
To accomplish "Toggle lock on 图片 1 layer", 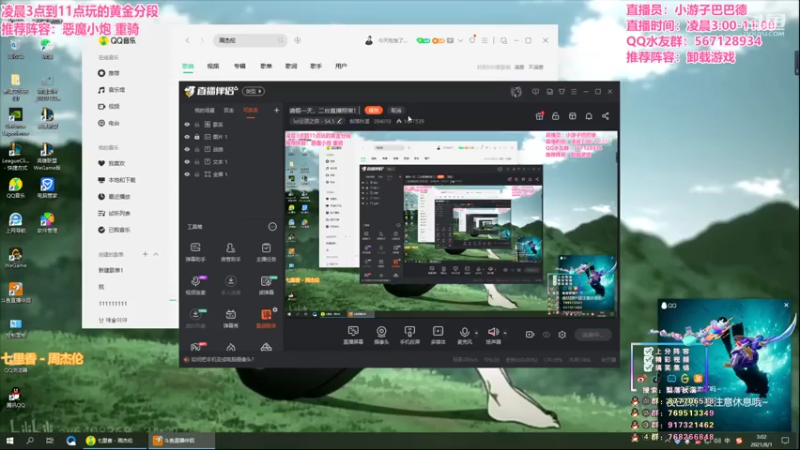I will click(197, 137).
